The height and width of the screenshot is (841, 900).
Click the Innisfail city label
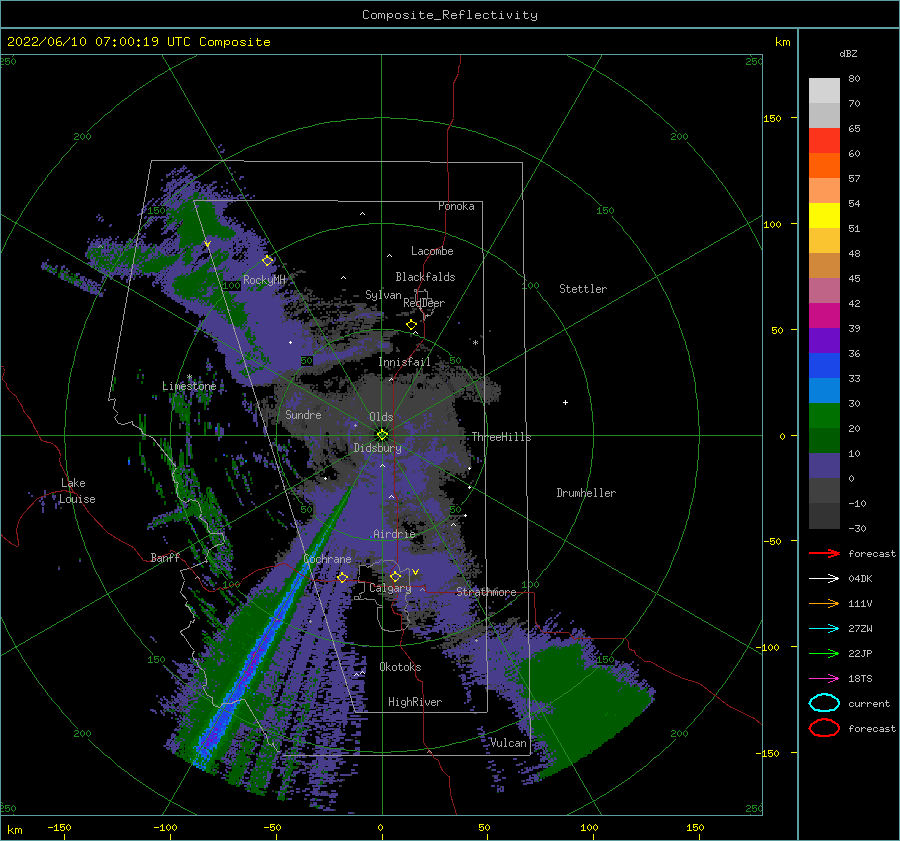point(404,362)
